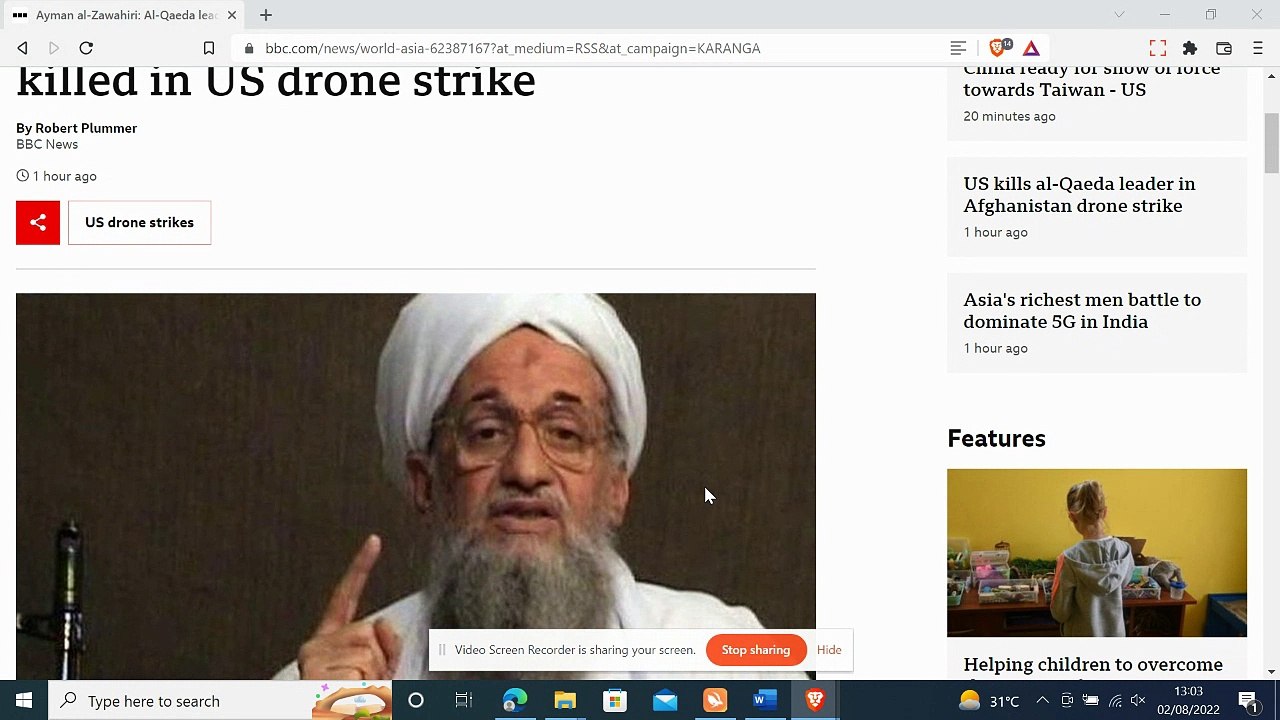Open Wi-Fi network settings tray icon

(1115, 701)
